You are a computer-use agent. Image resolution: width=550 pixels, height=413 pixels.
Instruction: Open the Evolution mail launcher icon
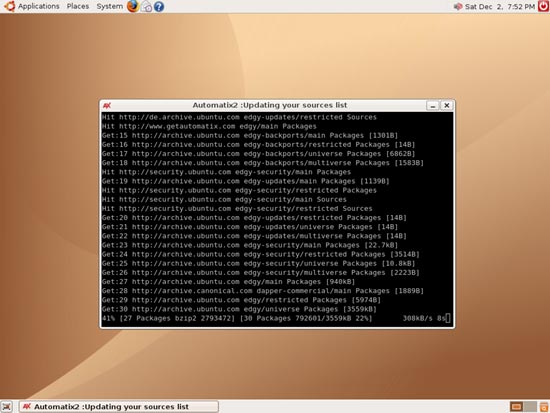click(146, 6)
